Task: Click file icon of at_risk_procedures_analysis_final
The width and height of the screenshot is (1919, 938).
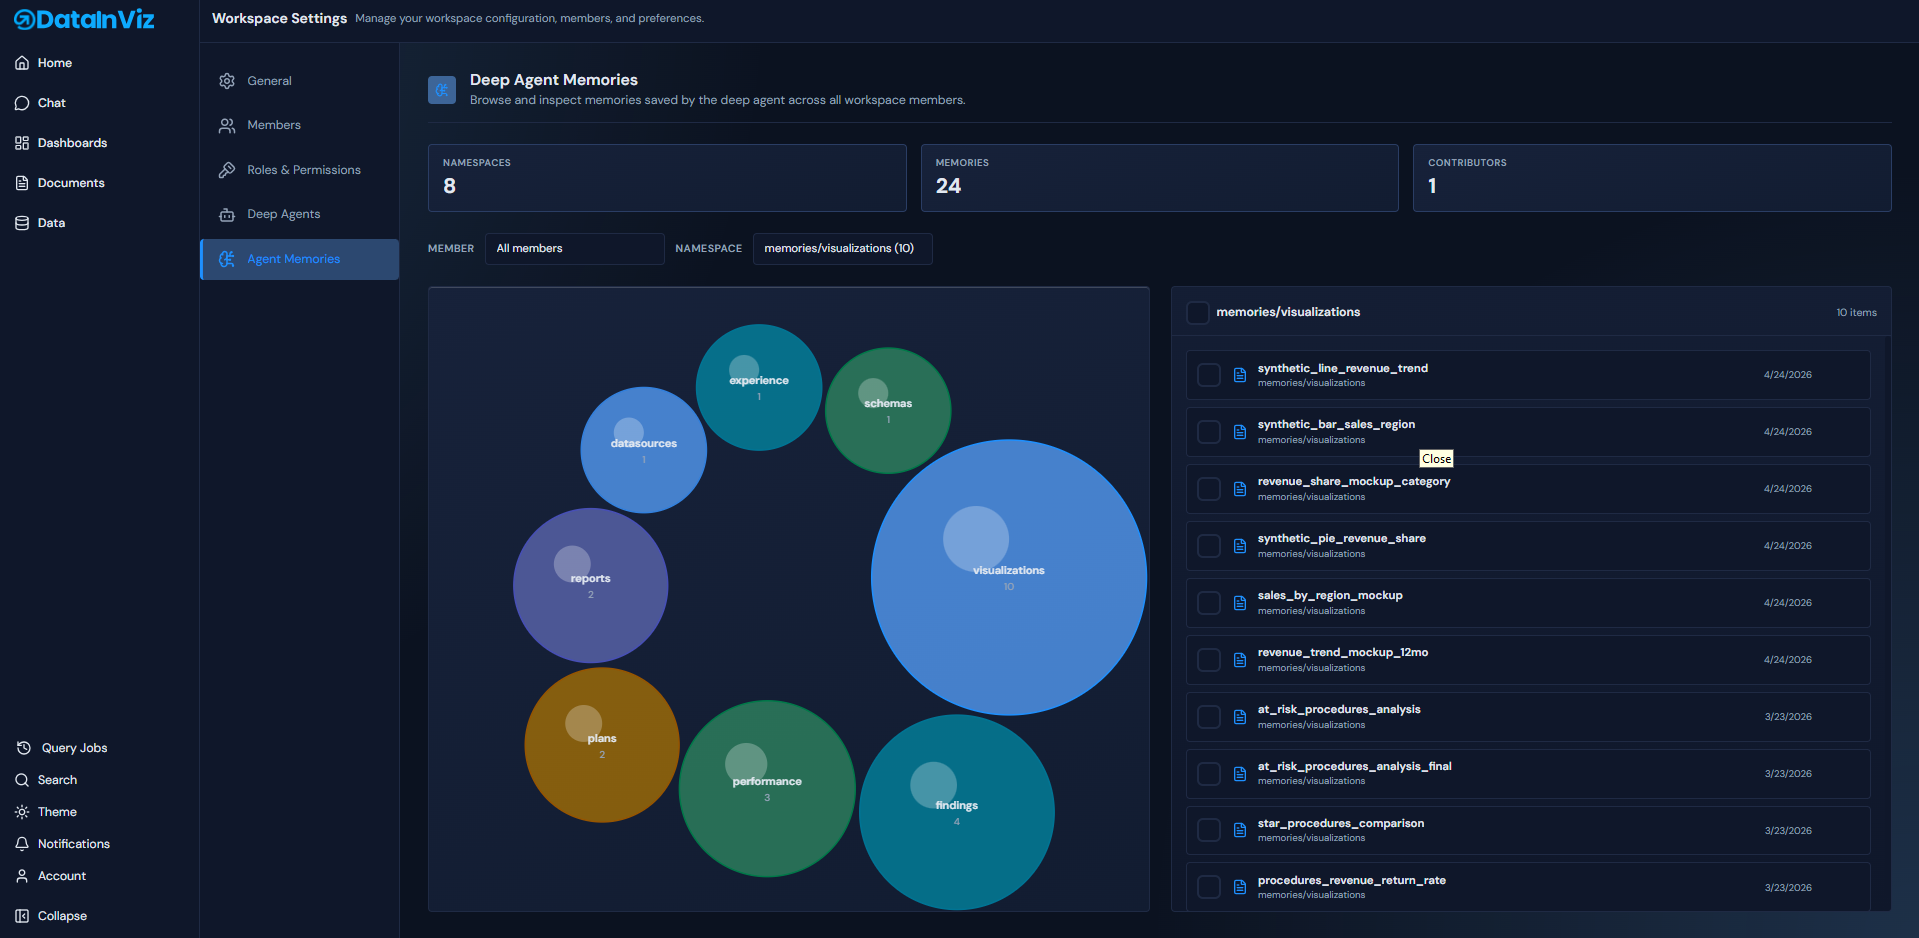Action: click(1240, 774)
